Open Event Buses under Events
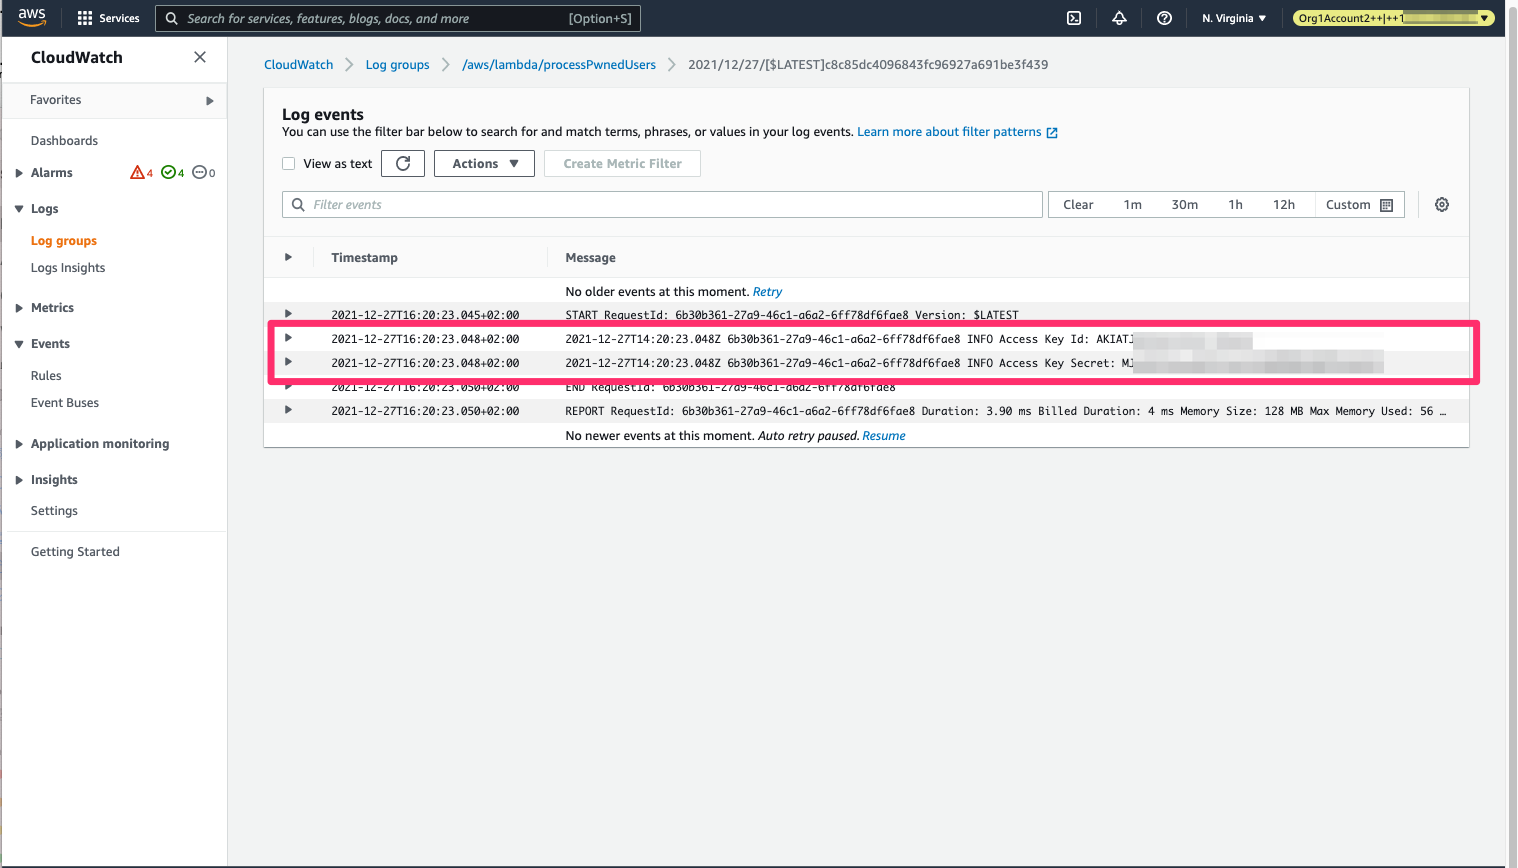The width and height of the screenshot is (1518, 868). [x=65, y=403]
